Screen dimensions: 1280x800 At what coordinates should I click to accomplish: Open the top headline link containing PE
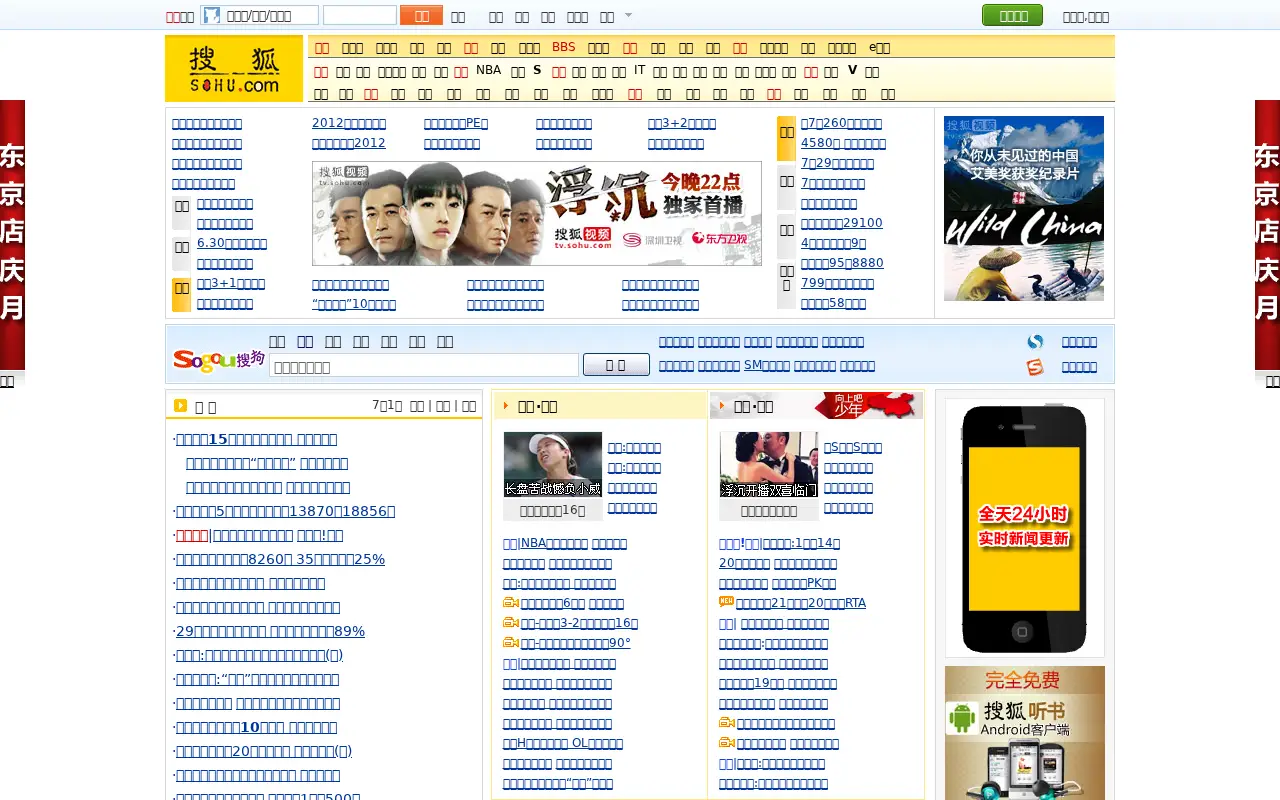(x=456, y=123)
